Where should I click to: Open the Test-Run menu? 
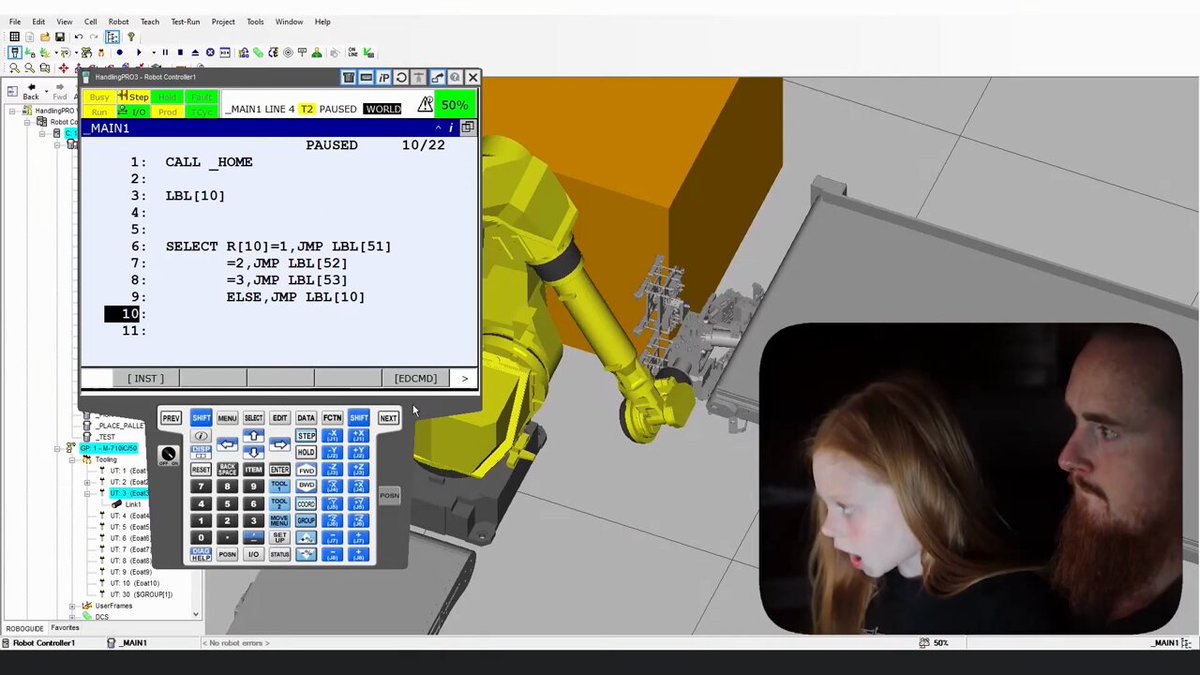[x=185, y=21]
